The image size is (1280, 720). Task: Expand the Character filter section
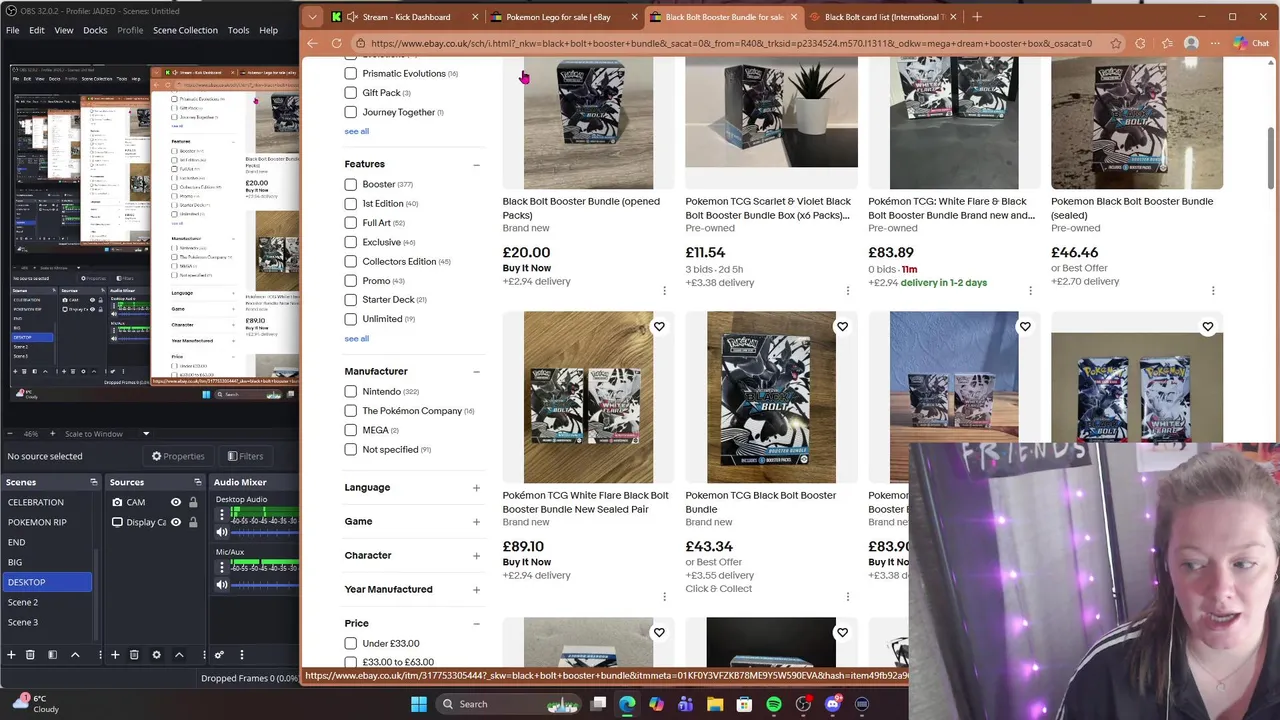(x=476, y=556)
